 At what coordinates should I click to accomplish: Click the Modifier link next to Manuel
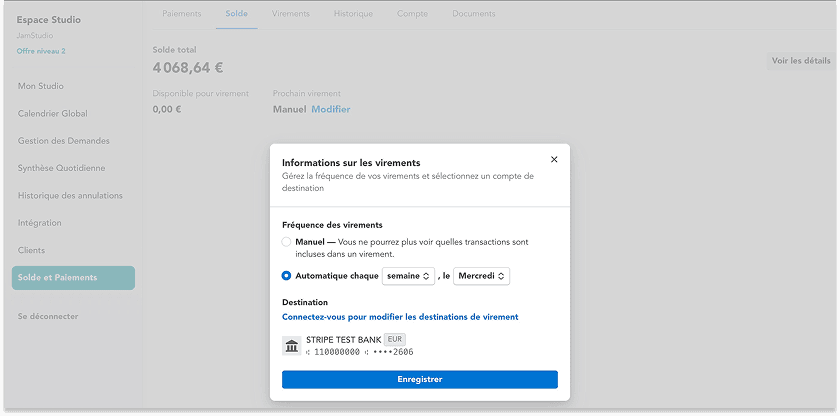pos(331,109)
